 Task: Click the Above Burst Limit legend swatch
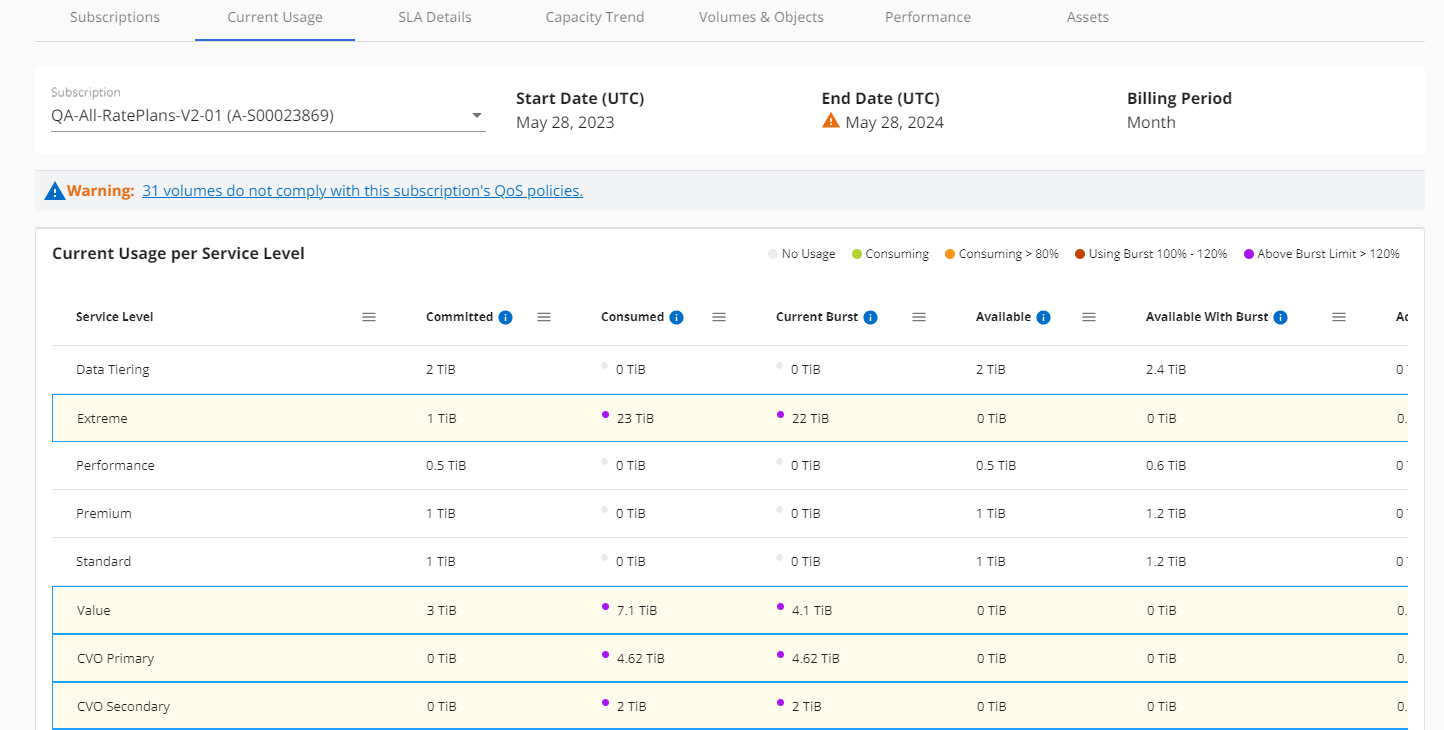(1247, 254)
